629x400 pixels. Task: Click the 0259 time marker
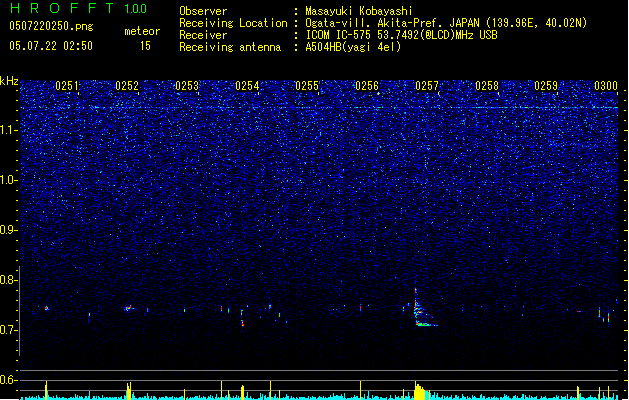(x=546, y=86)
